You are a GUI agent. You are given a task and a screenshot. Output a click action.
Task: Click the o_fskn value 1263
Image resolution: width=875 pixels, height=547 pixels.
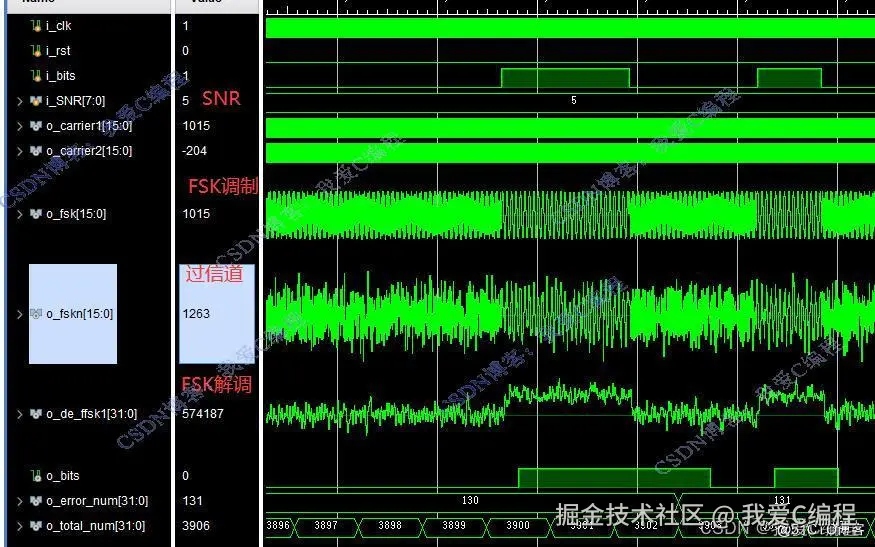tap(196, 314)
